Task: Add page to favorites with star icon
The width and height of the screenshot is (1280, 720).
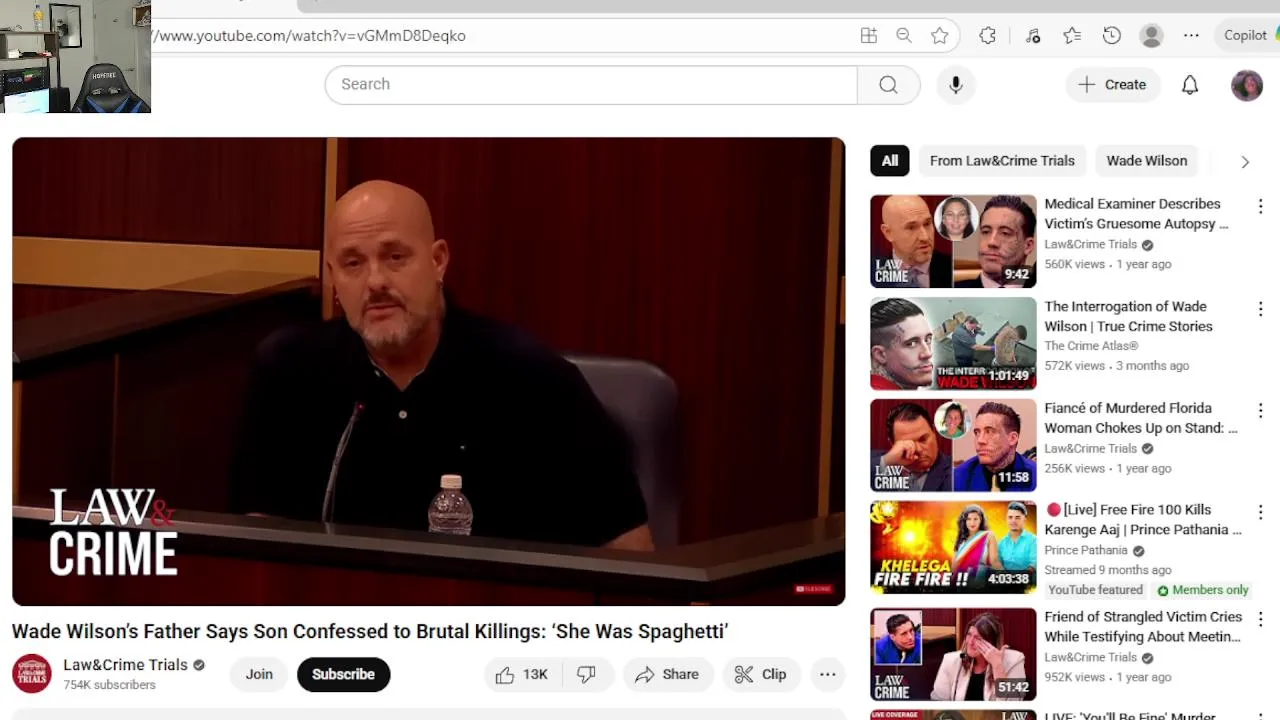Action: click(939, 35)
